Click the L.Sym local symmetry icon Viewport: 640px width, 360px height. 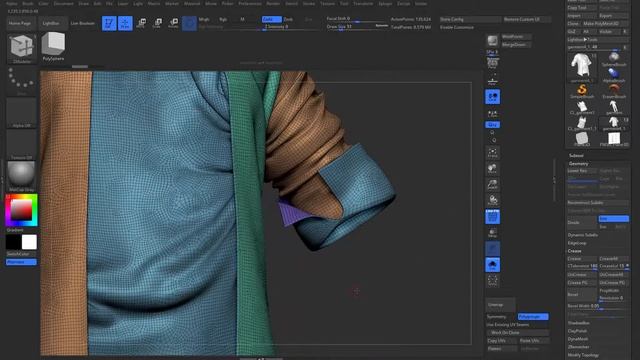pyautogui.click(x=493, y=113)
